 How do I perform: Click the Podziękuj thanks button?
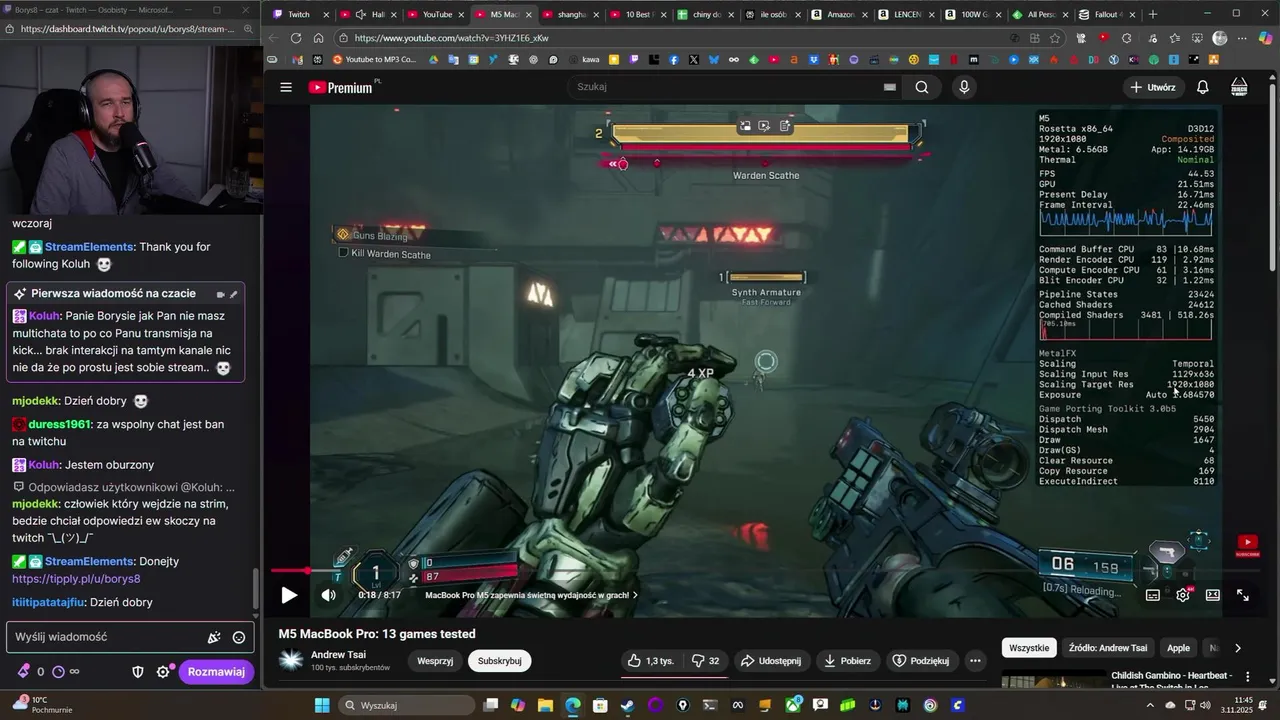pos(920,661)
